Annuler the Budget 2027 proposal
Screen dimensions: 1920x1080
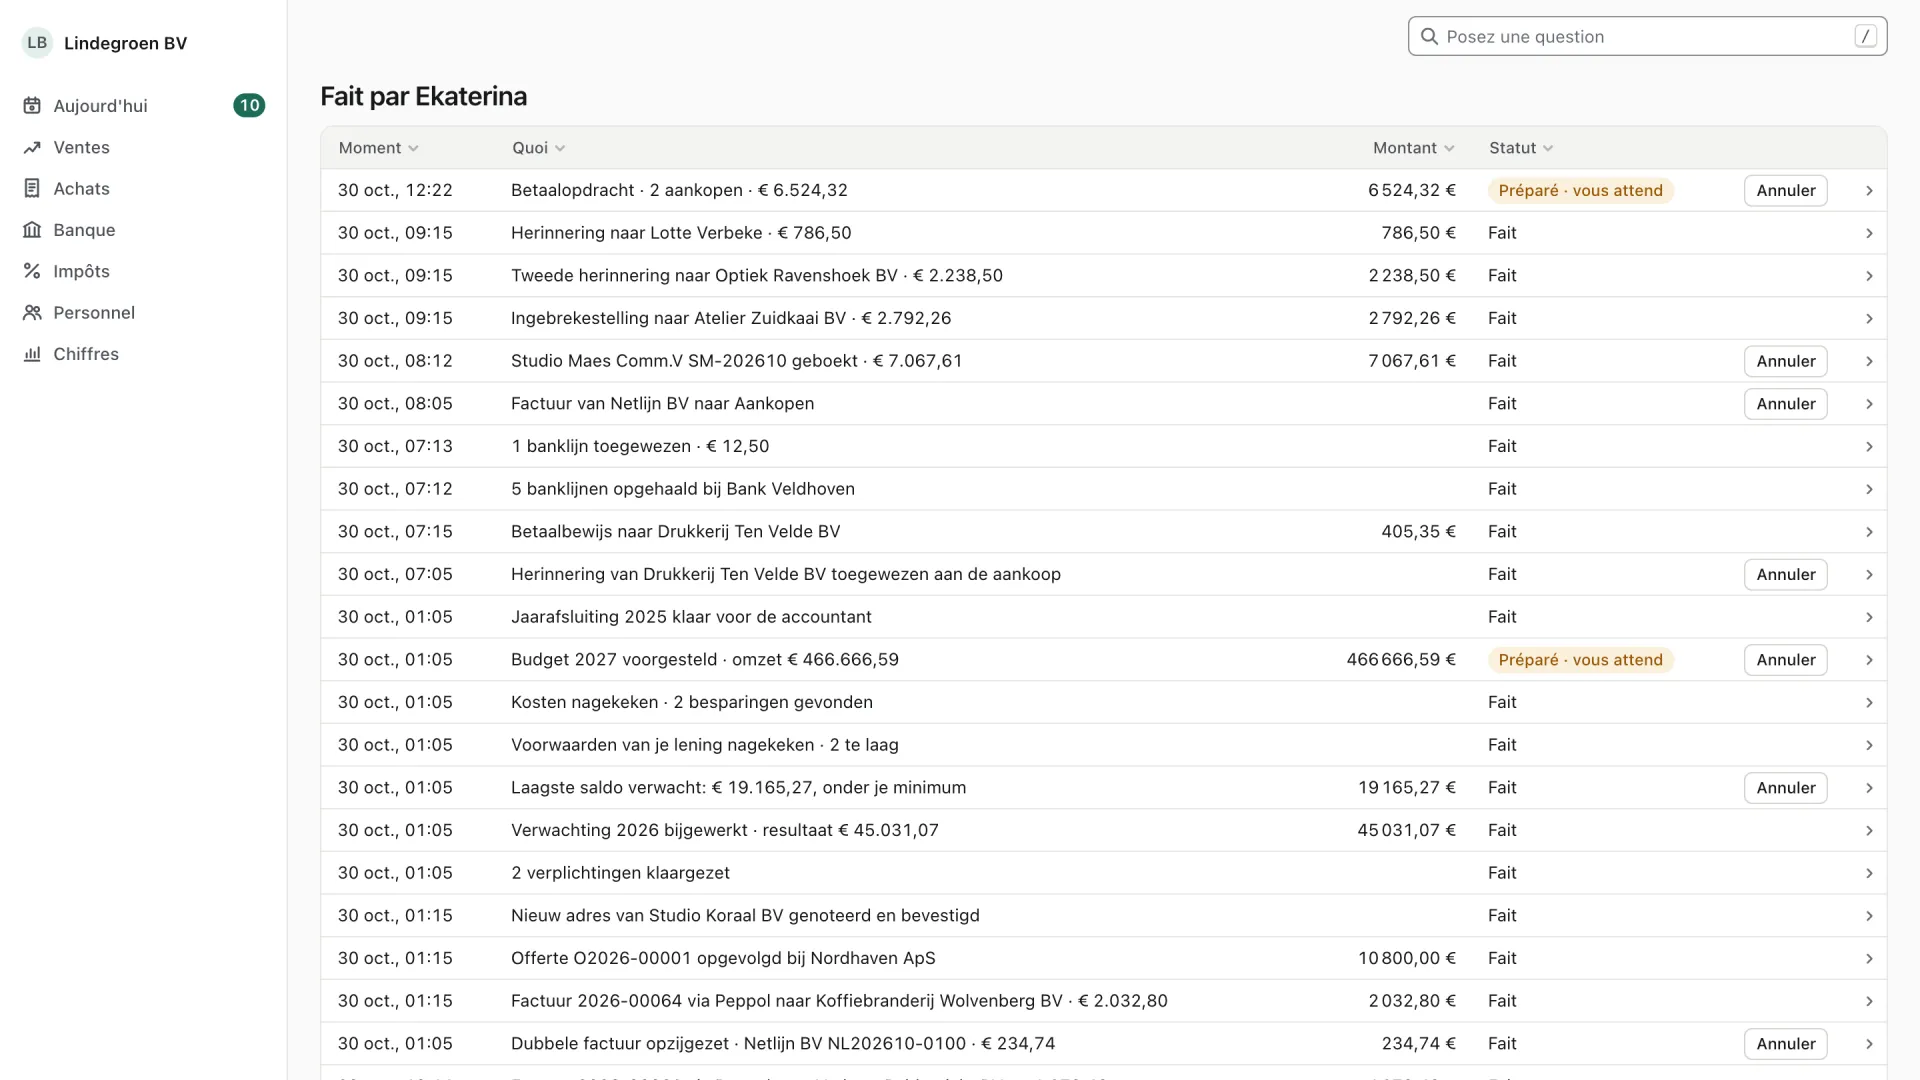(1785, 660)
